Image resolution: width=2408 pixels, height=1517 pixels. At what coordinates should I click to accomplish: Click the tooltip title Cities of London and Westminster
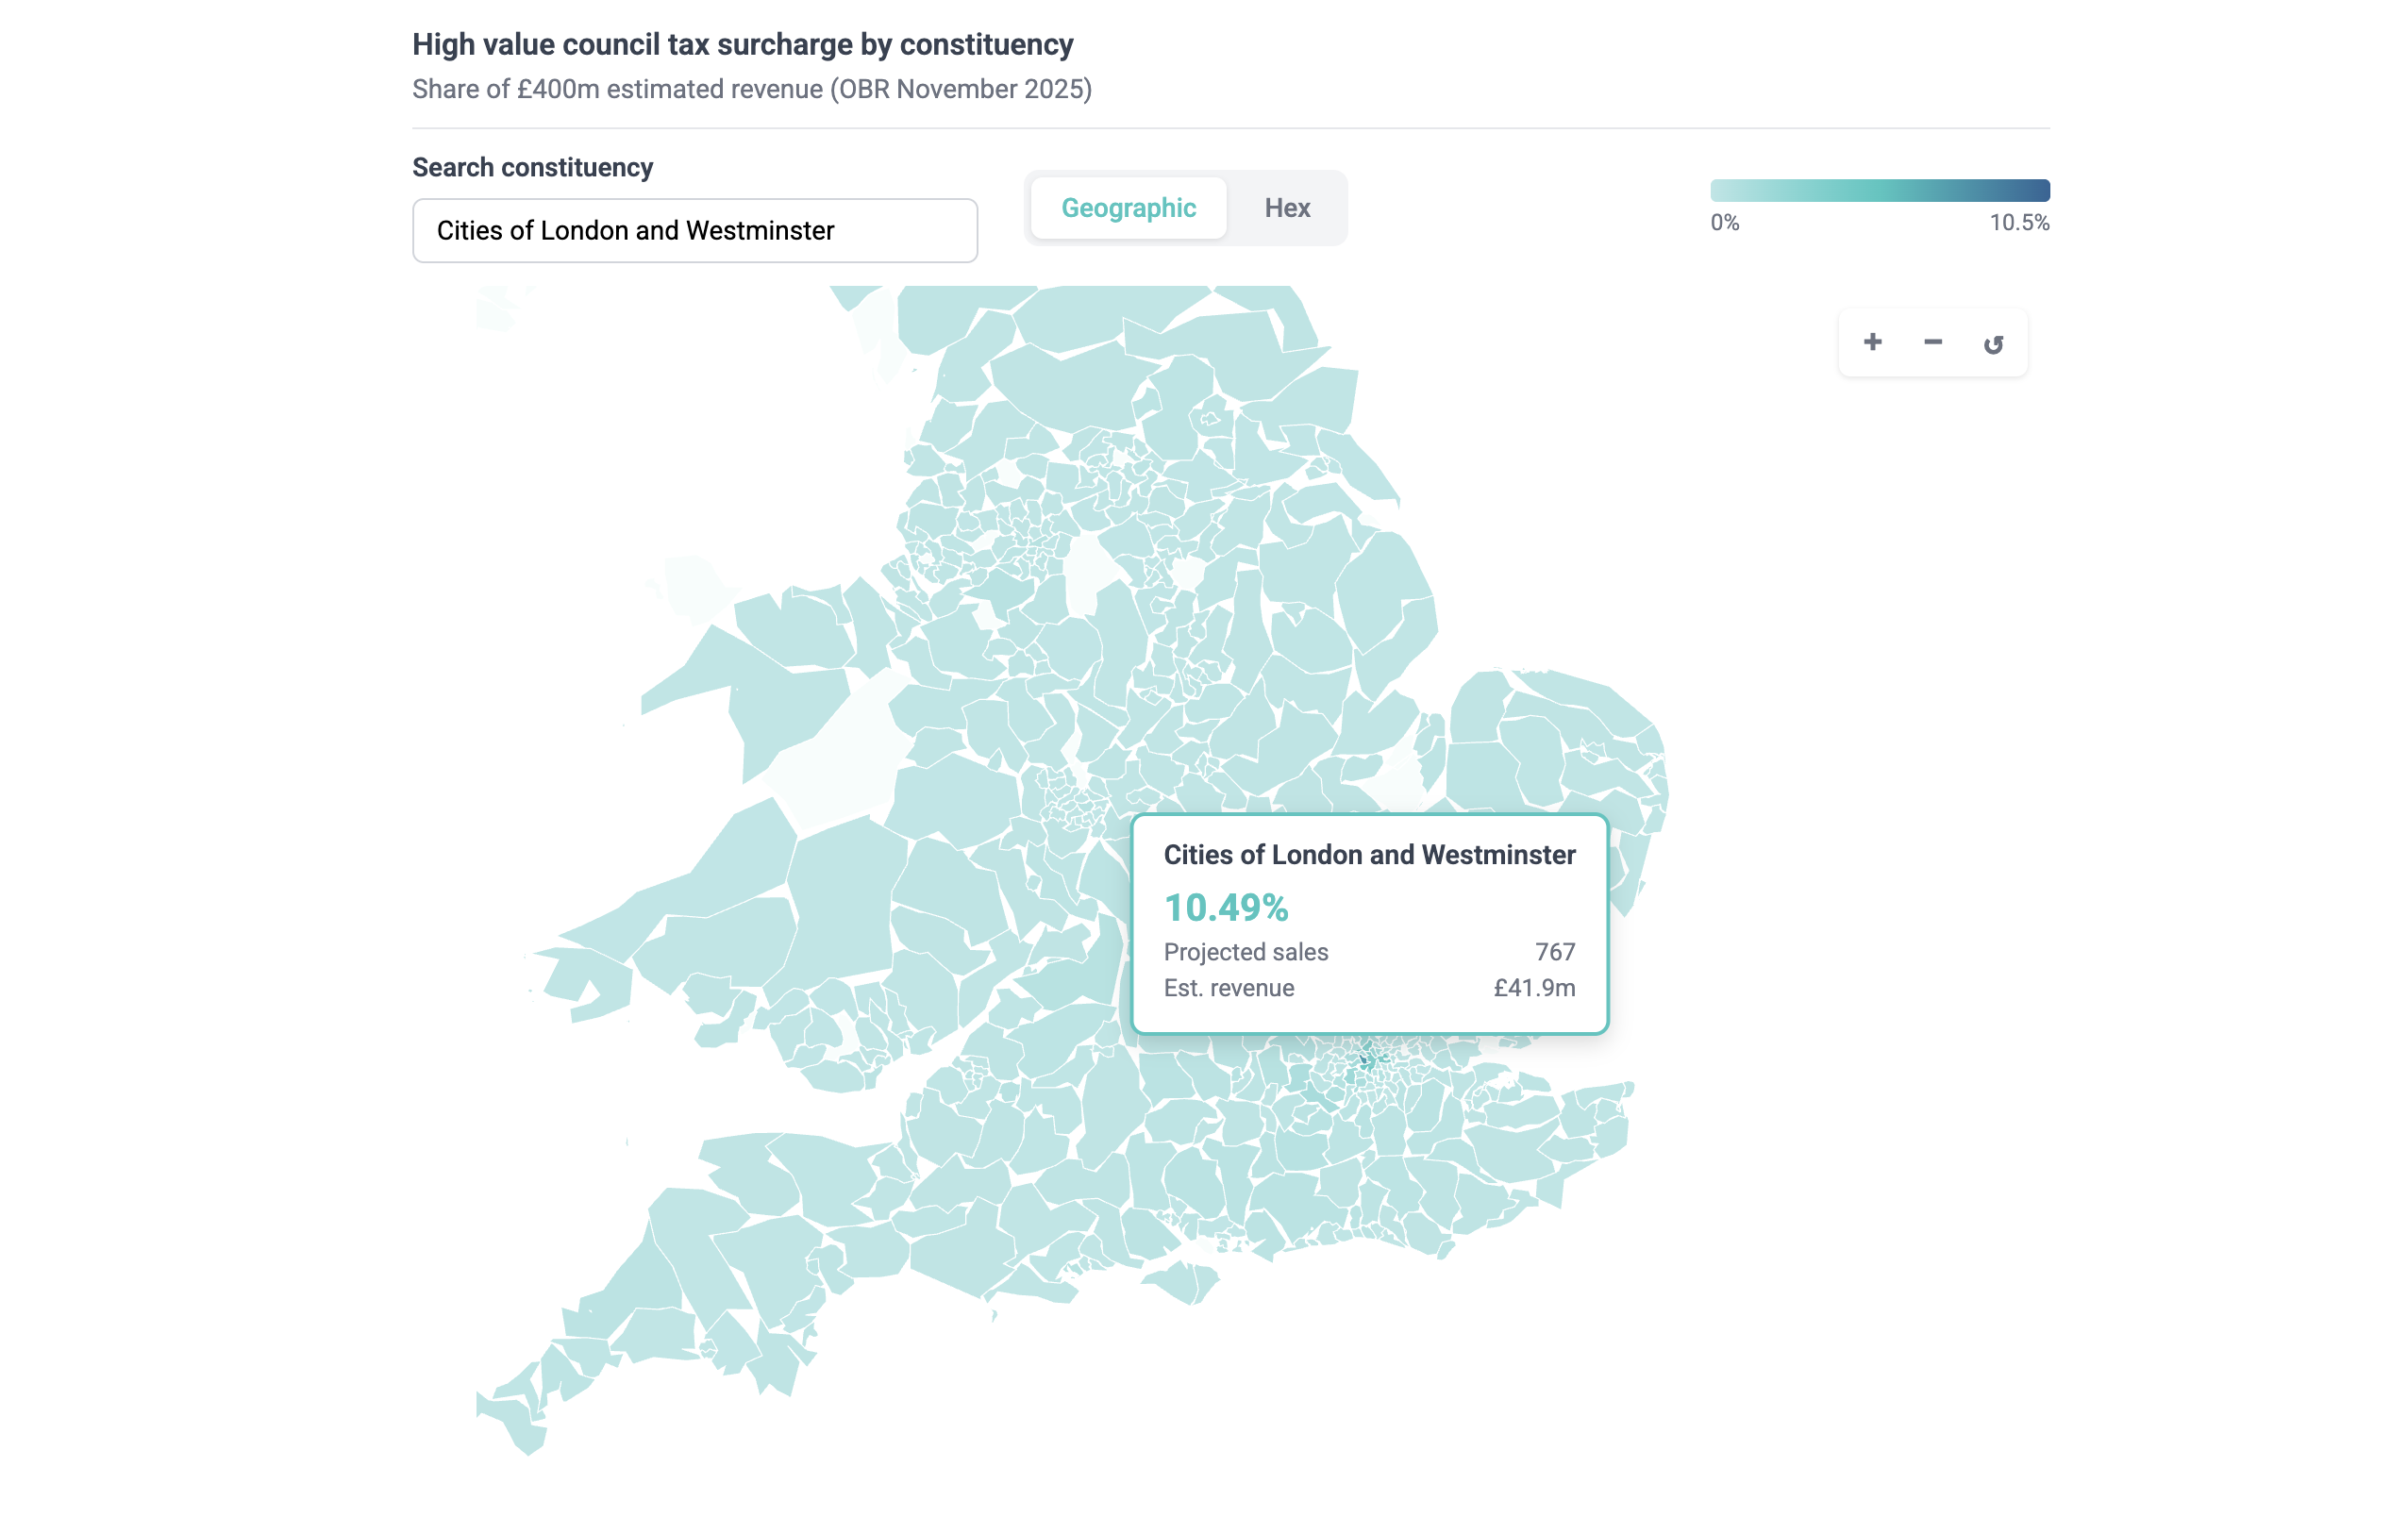coord(1368,855)
